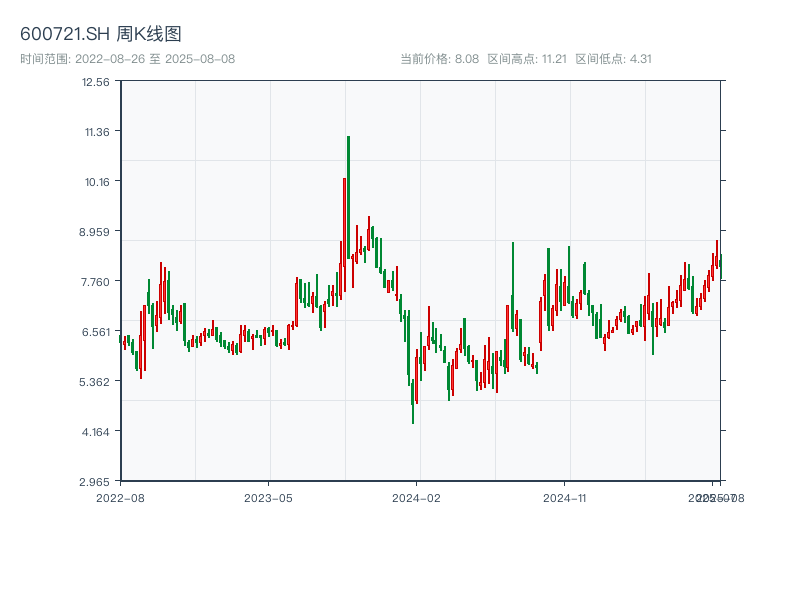Click the 600721.SH 周K线图 chart title
This screenshot has width=800, height=600.
pos(101,35)
